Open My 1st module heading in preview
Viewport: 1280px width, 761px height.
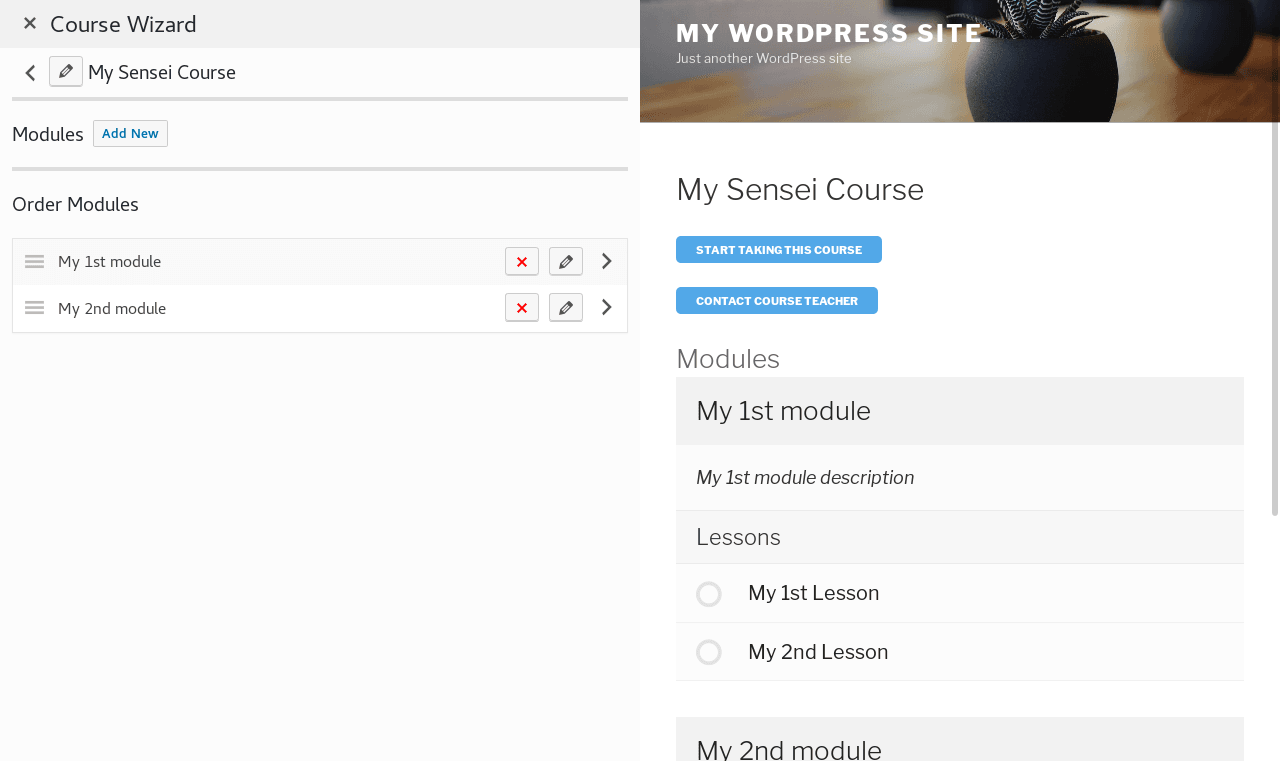click(x=783, y=411)
